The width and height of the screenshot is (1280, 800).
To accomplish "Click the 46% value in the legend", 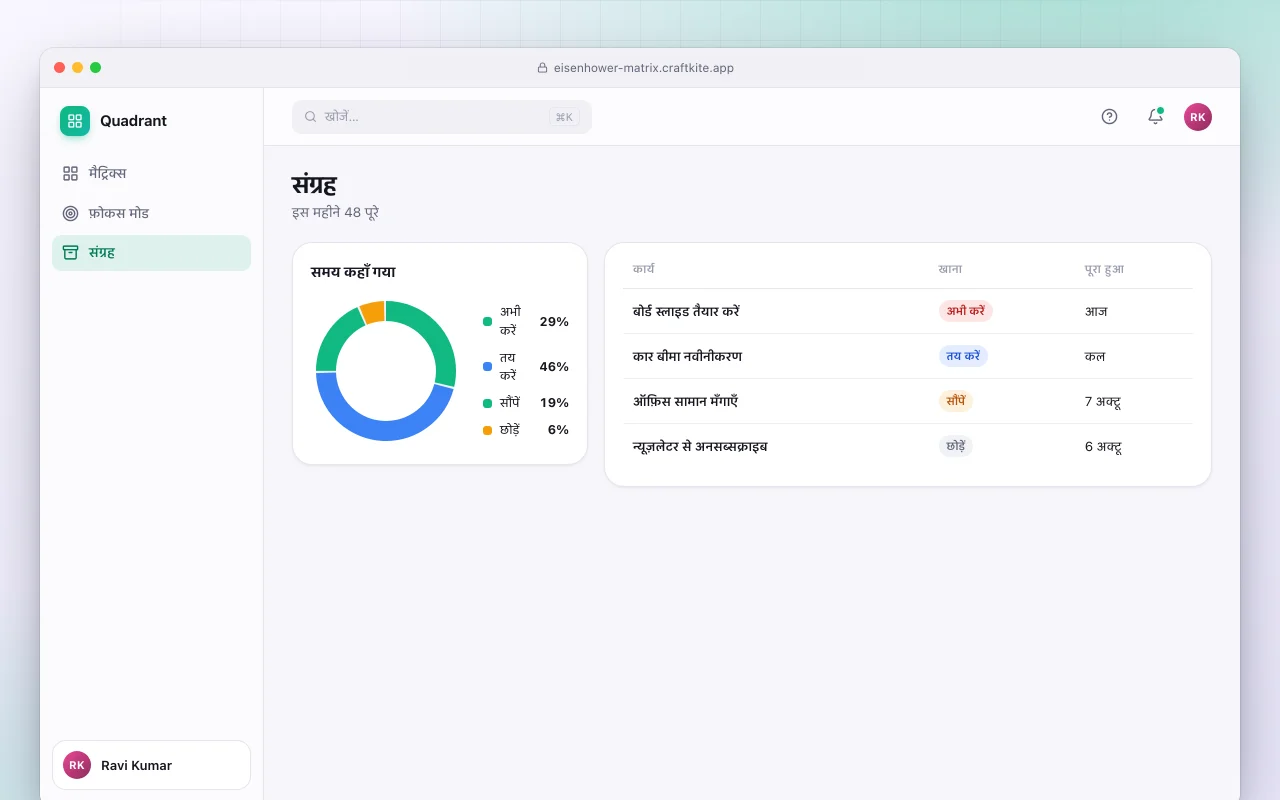I will tap(554, 366).
